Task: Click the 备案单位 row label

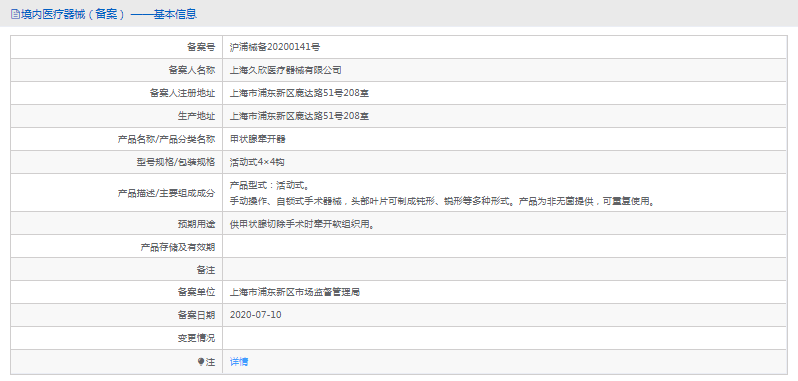Action: point(196,292)
